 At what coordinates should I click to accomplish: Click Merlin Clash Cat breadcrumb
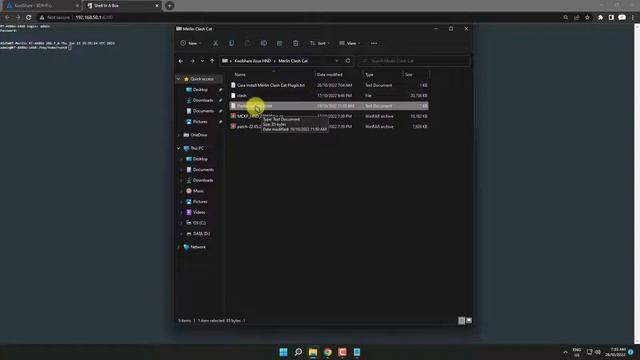pos(293,61)
